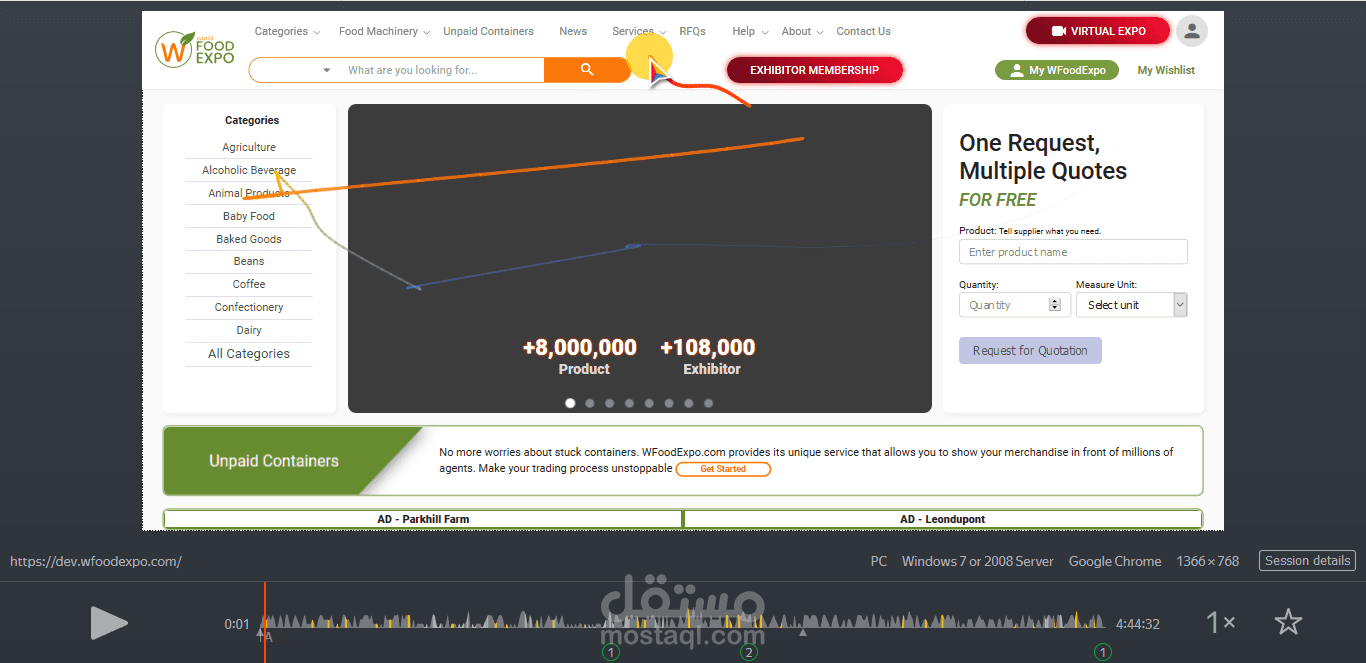This screenshot has width=1366, height=663.
Task: Select the third carousel slide dot
Action: pyautogui.click(x=610, y=403)
